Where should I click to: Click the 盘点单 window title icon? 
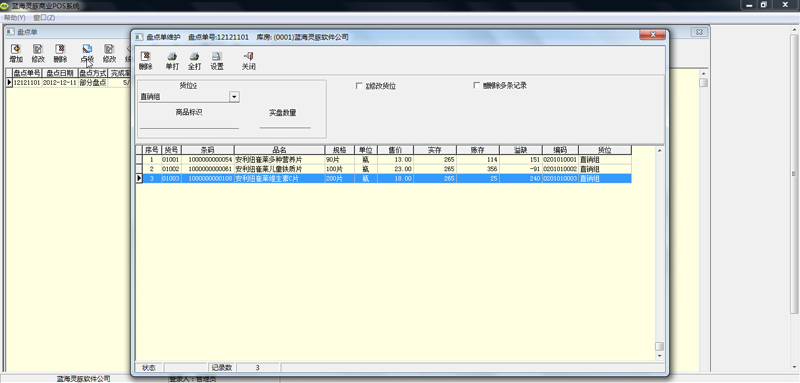[10, 32]
